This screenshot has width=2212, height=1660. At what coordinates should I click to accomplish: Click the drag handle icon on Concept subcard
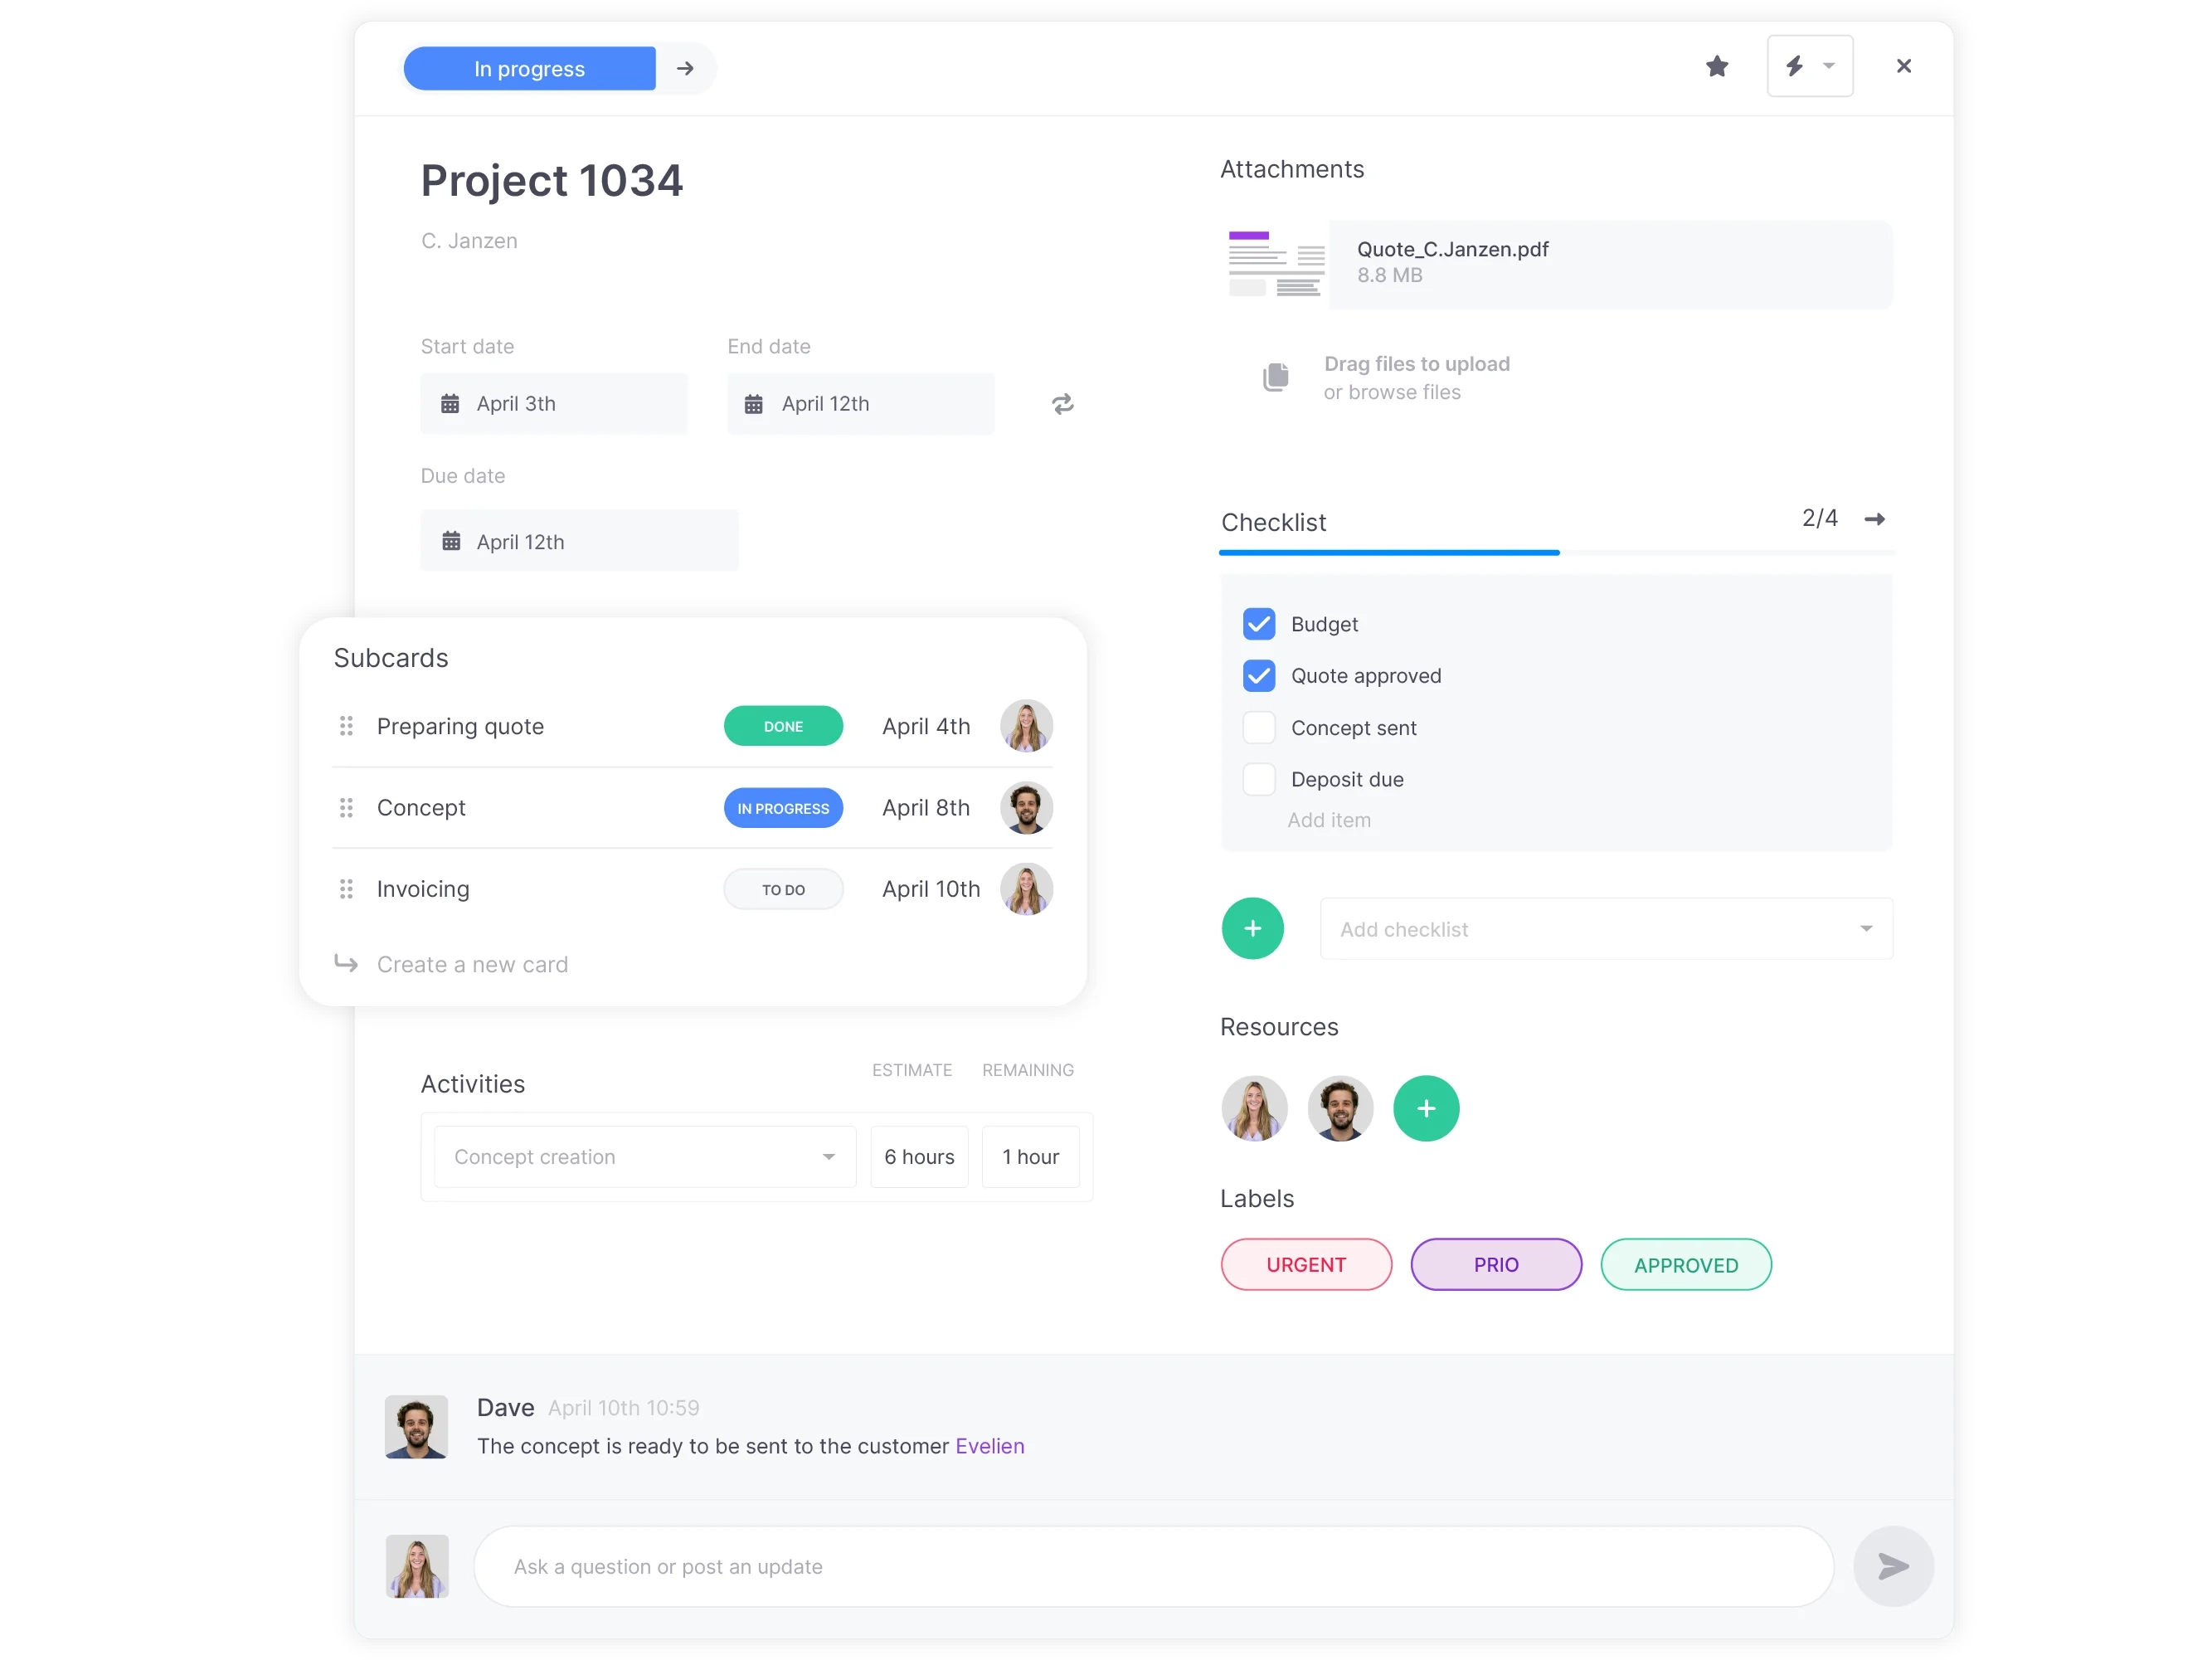pos(345,807)
